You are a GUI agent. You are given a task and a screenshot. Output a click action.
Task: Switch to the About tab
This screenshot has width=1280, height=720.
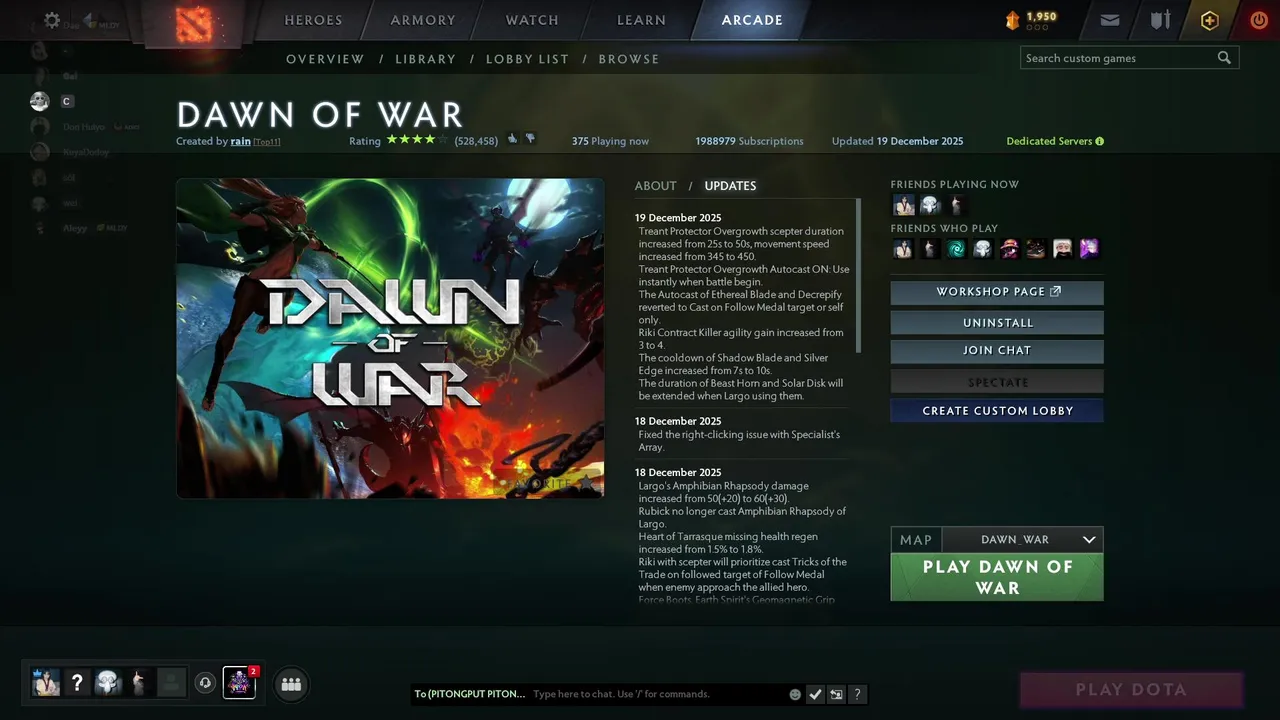pyautogui.click(x=655, y=186)
